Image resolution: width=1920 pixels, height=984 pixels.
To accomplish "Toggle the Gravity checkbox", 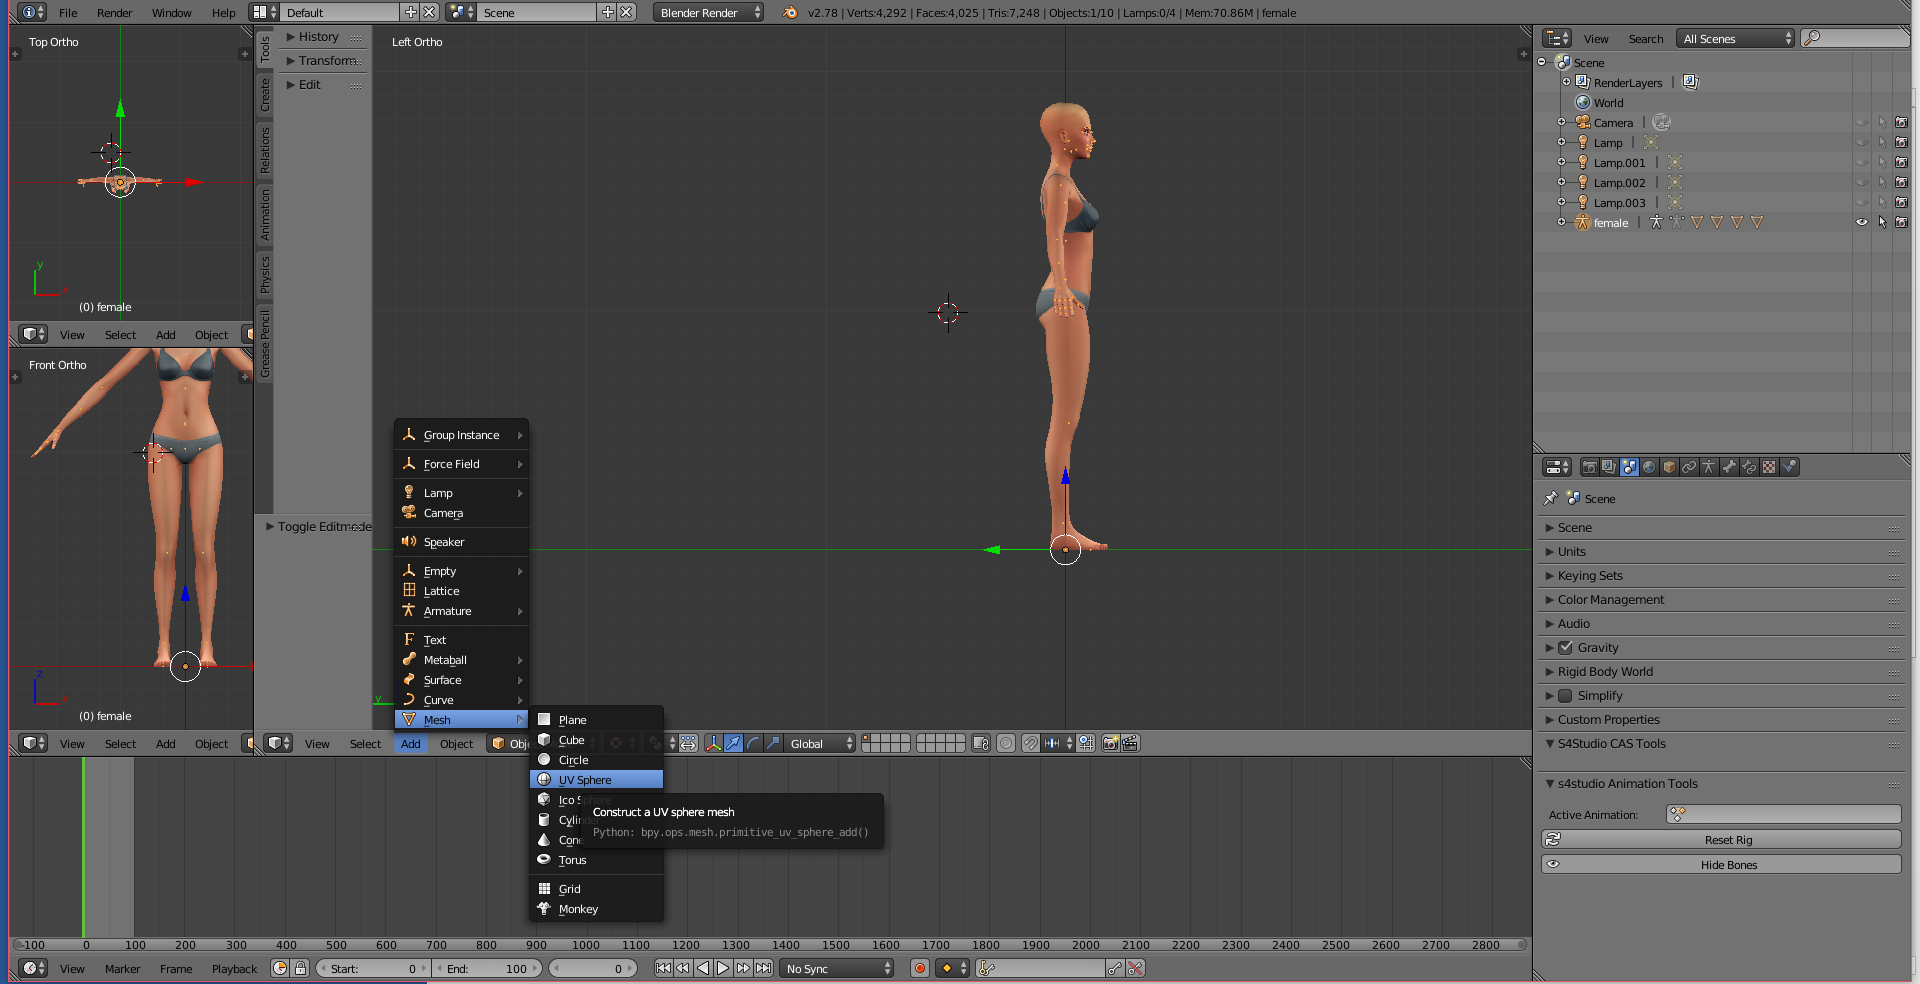I will 1566,648.
